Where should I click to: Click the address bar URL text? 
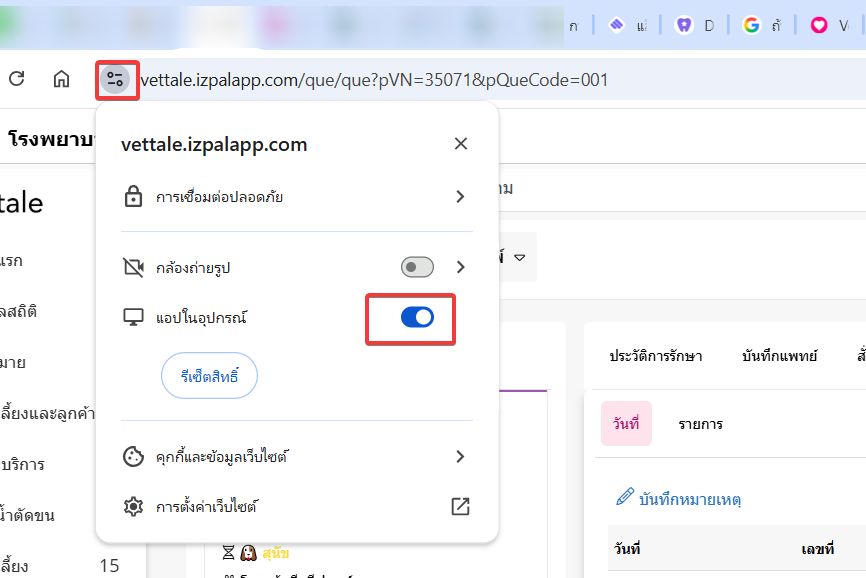pos(374,80)
